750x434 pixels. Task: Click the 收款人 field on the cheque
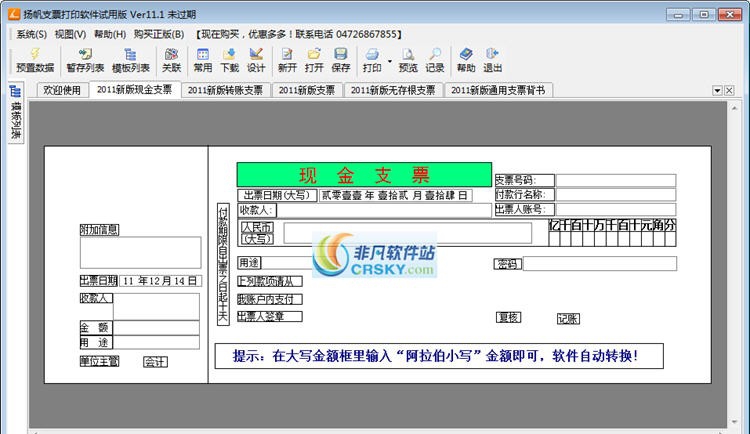click(384, 211)
